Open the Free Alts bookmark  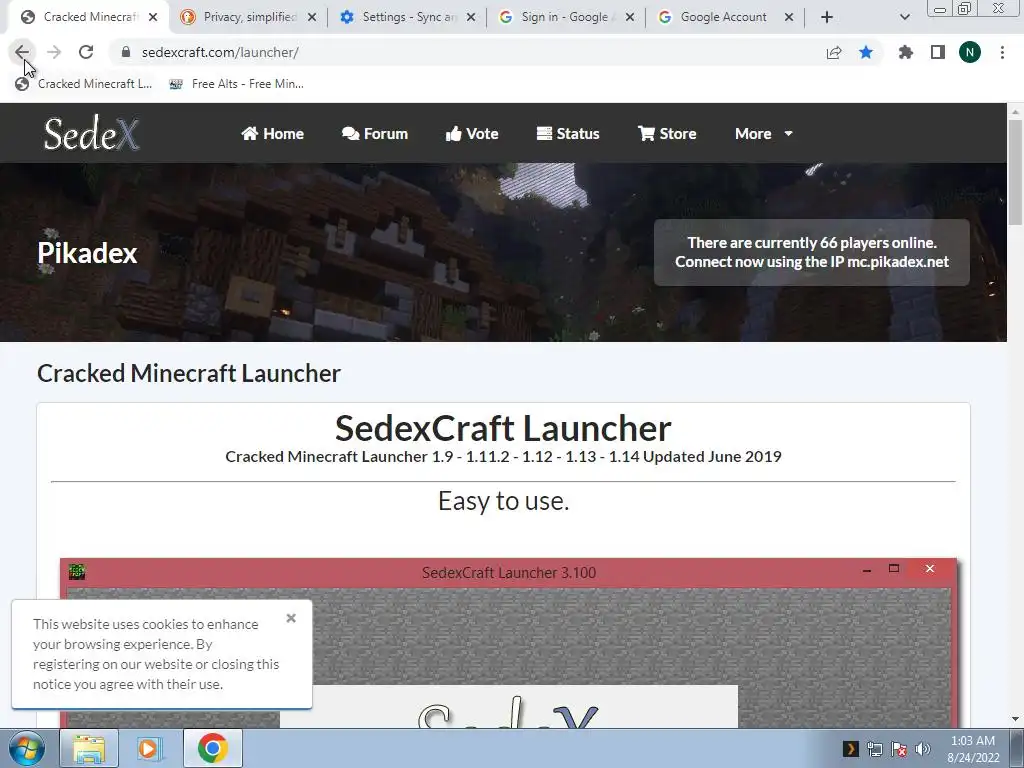click(x=236, y=84)
